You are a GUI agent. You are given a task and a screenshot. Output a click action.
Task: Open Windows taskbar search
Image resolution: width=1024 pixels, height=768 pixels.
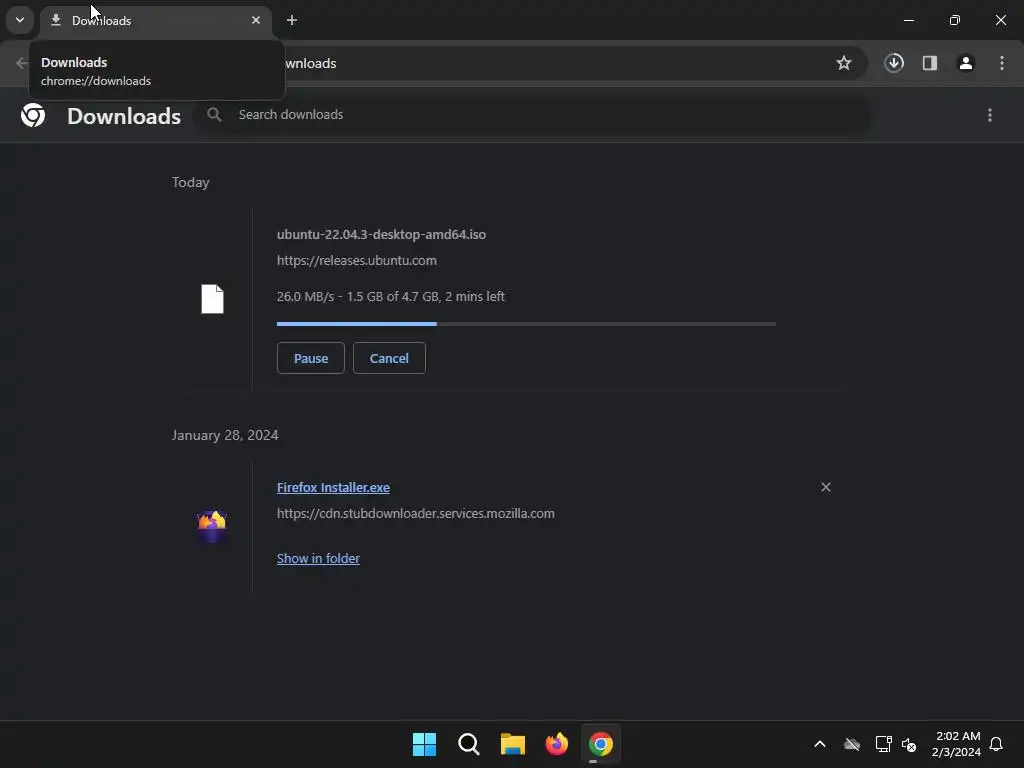click(x=469, y=744)
